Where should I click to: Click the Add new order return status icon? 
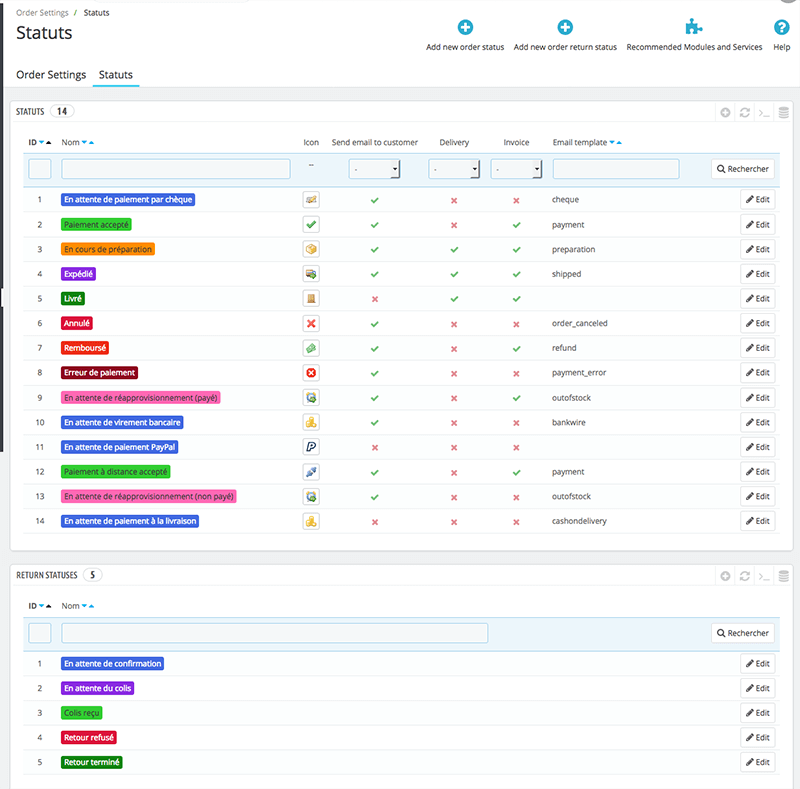point(565,28)
